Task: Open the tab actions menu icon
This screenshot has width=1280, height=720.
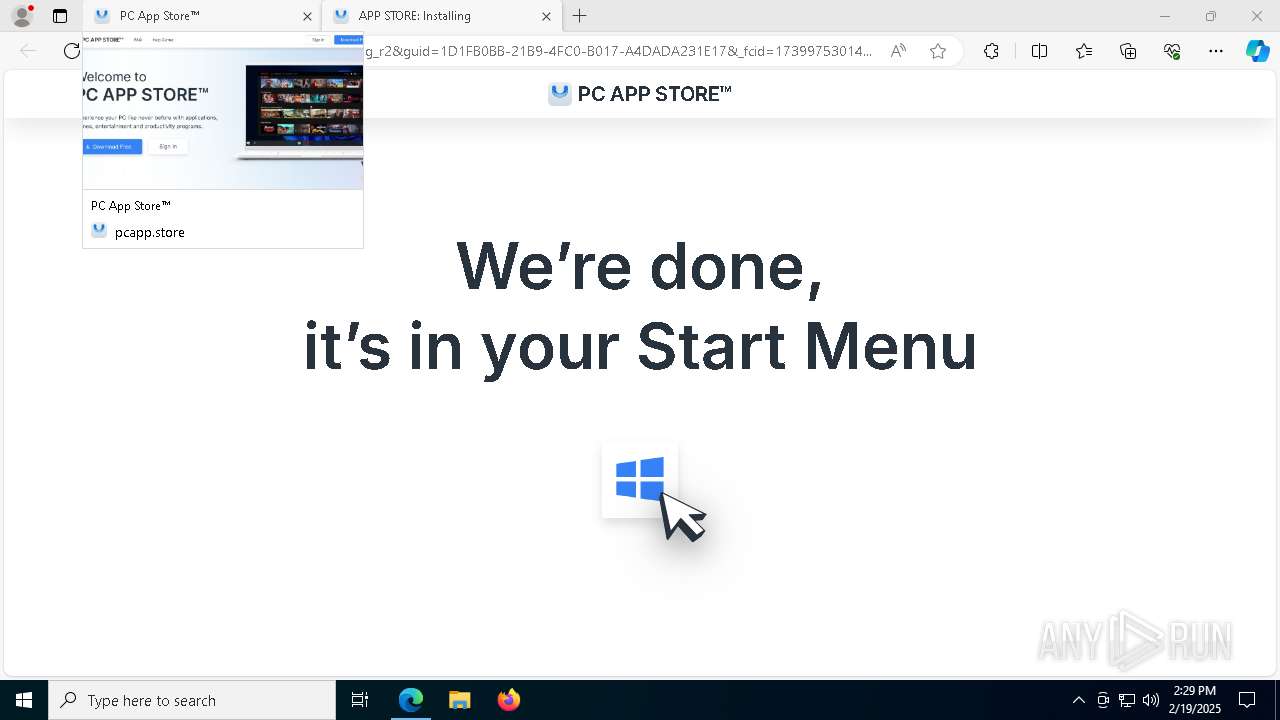Action: pos(60,16)
